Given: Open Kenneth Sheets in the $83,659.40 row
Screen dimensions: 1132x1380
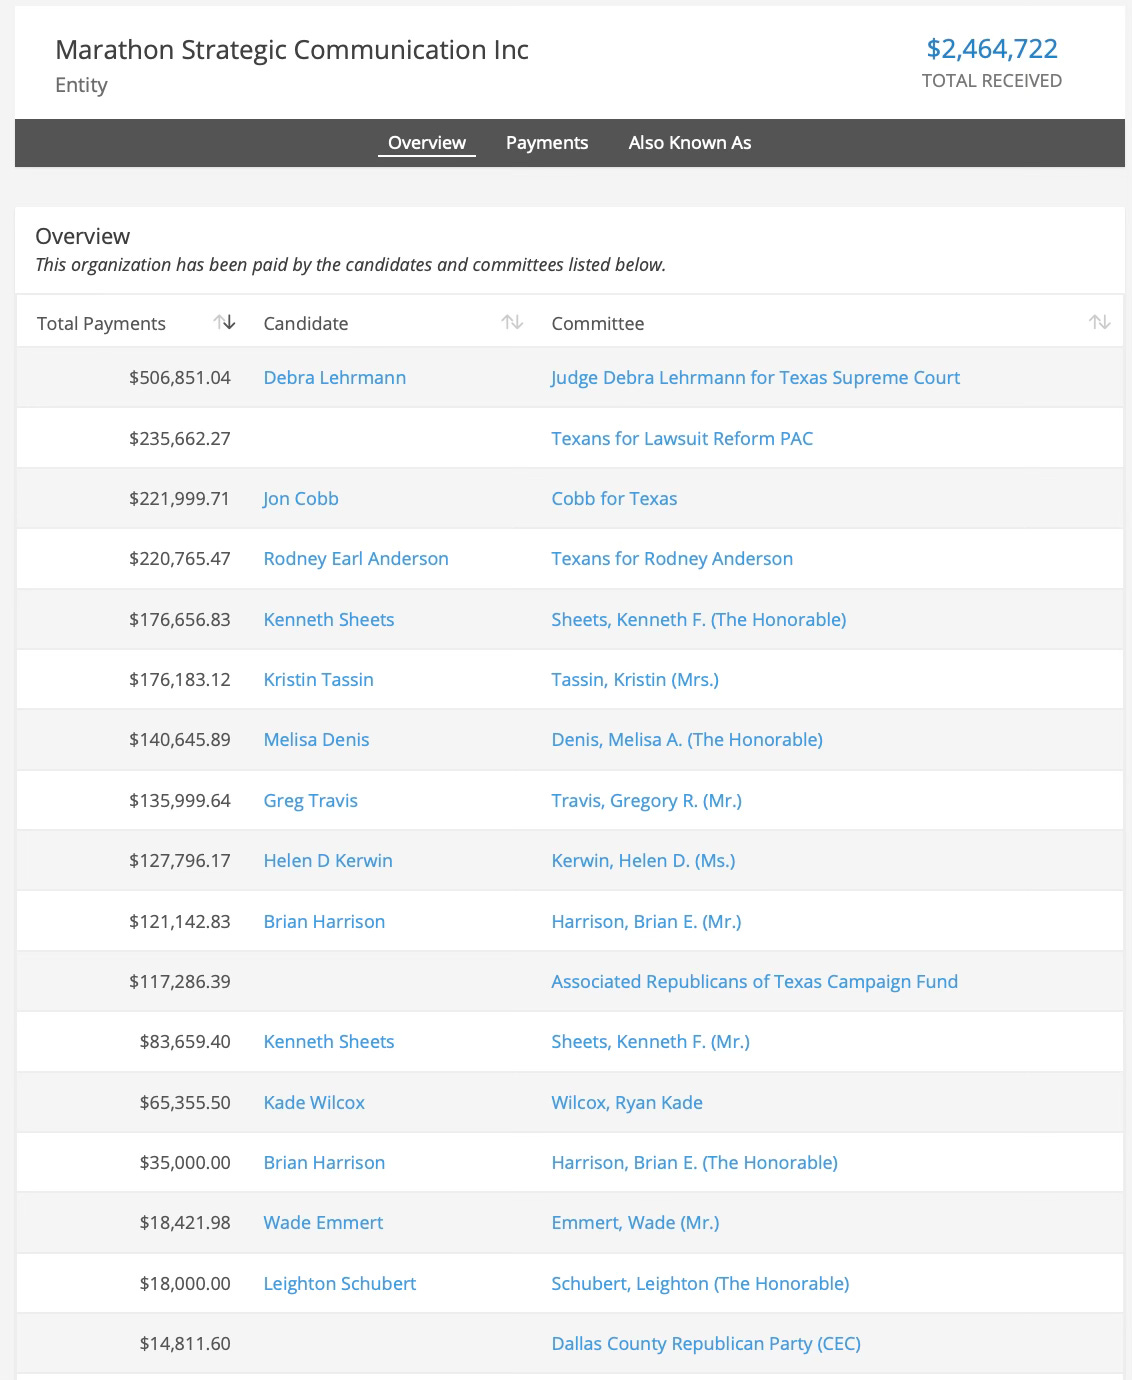Looking at the screenshot, I should (x=329, y=1041).
